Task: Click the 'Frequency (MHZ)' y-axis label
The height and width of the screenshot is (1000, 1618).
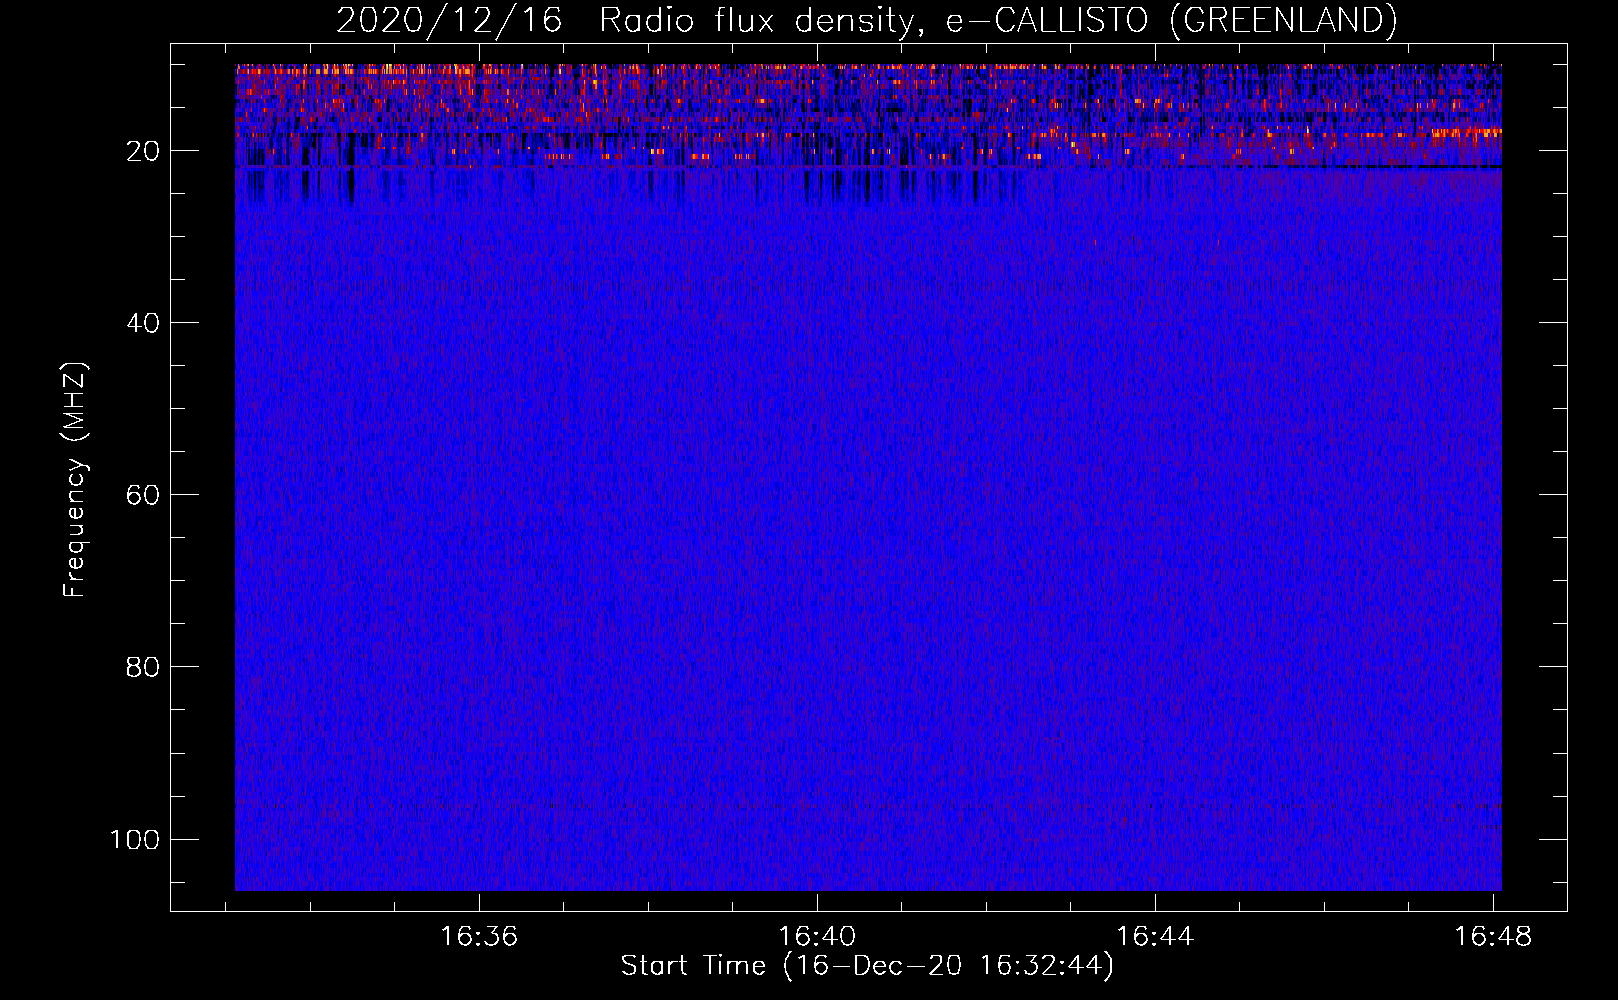Action: pos(75,480)
